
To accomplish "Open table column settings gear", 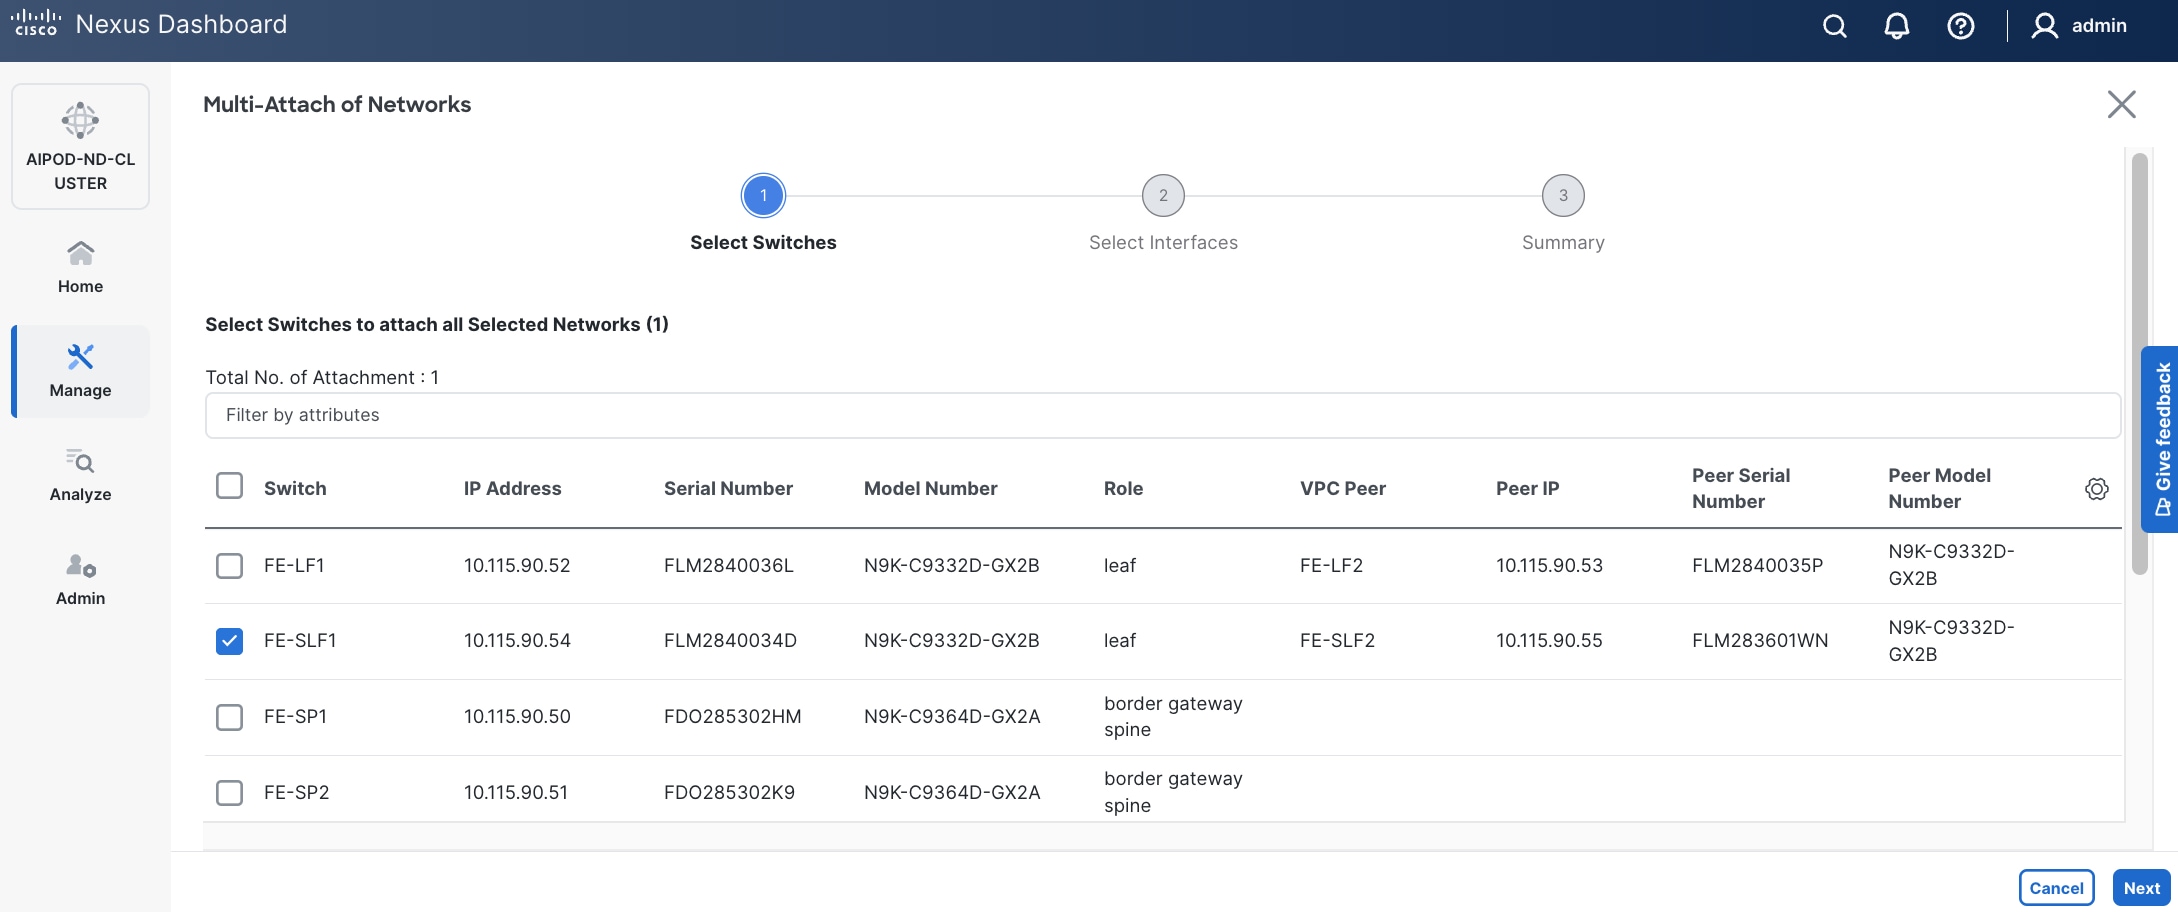I will [2096, 489].
